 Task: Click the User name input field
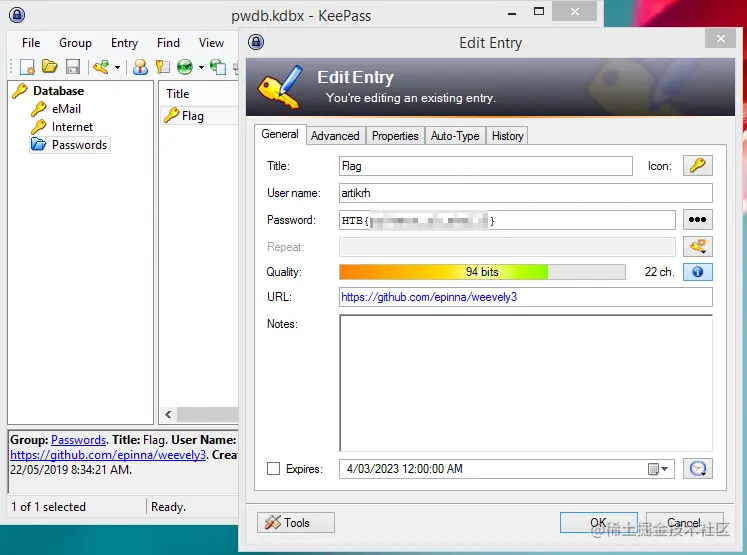[525, 193]
